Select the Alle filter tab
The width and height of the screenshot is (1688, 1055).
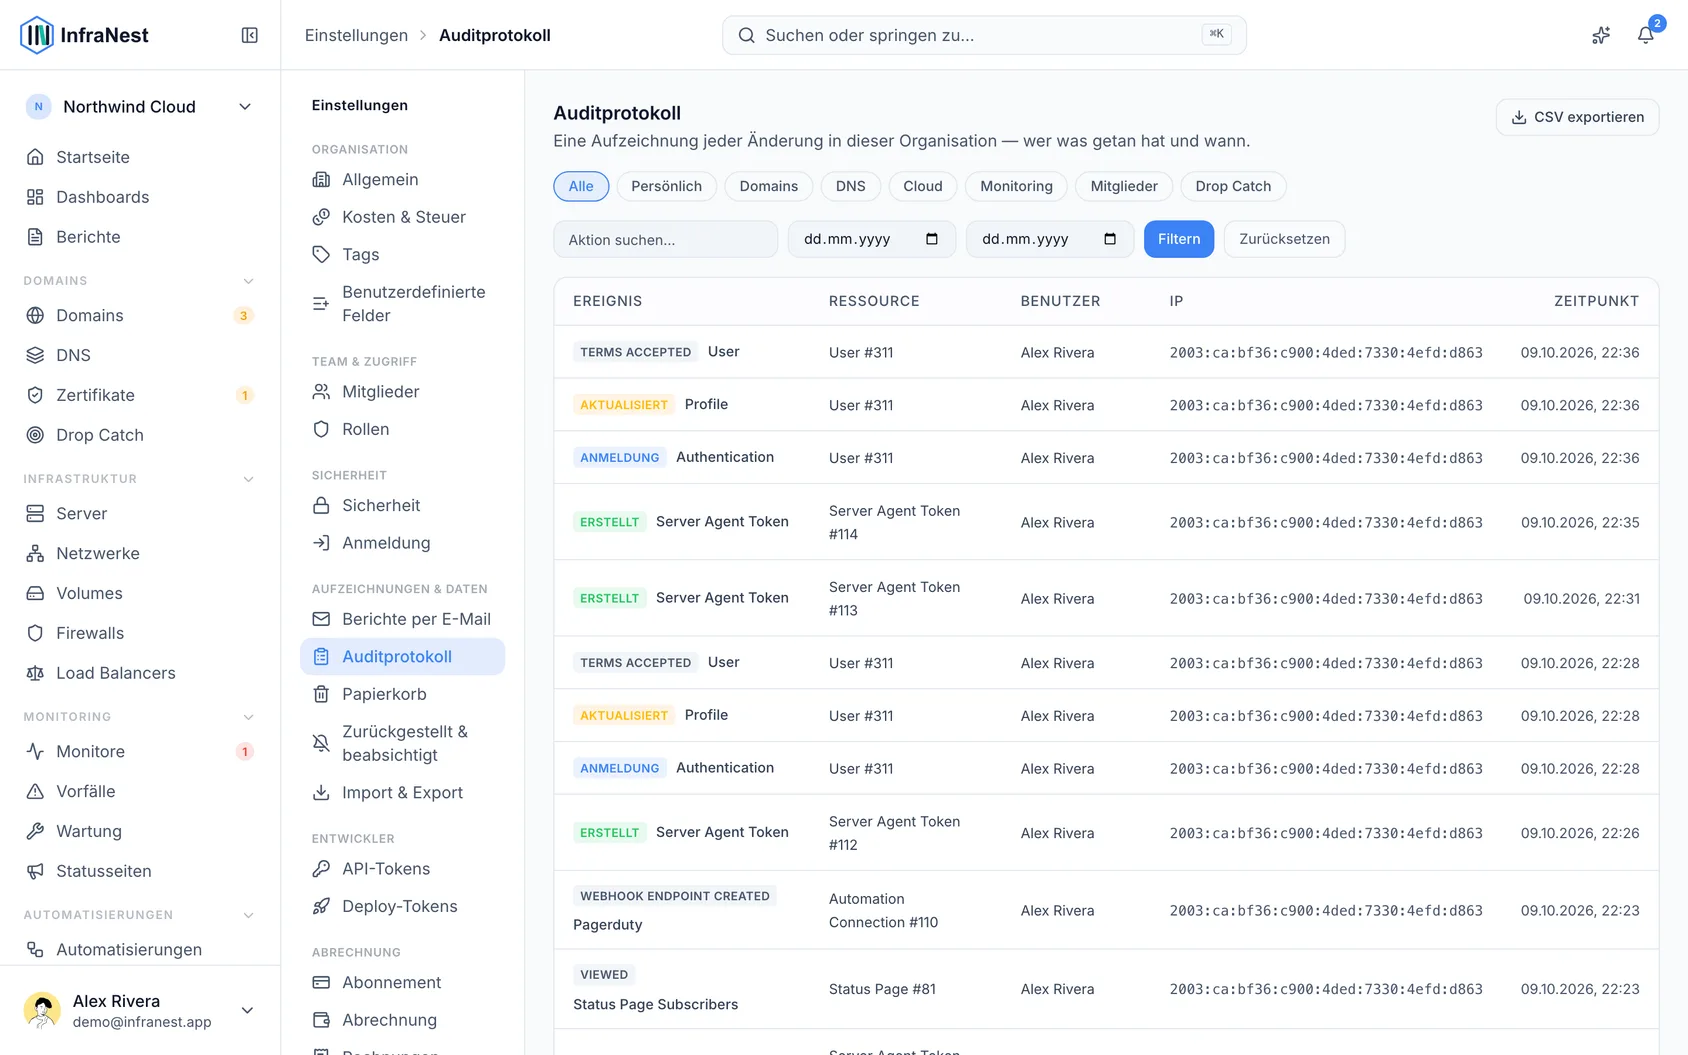[581, 186]
